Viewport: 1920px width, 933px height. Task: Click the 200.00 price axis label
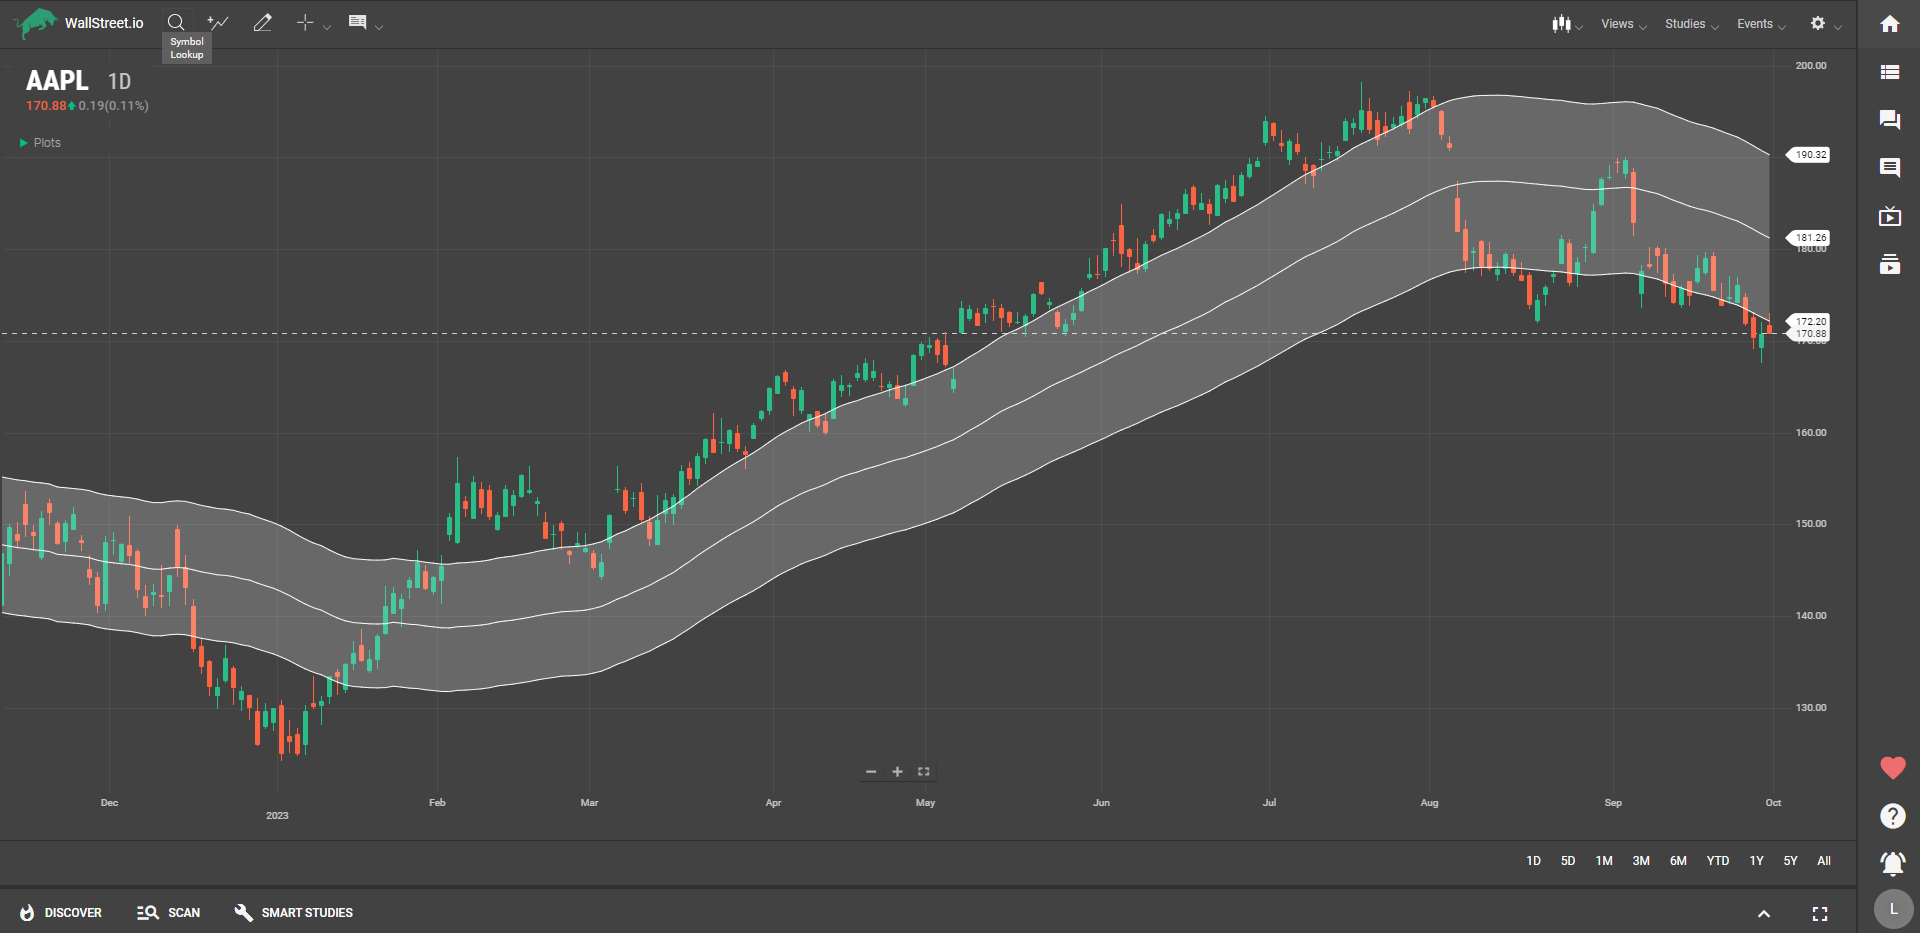[1811, 66]
